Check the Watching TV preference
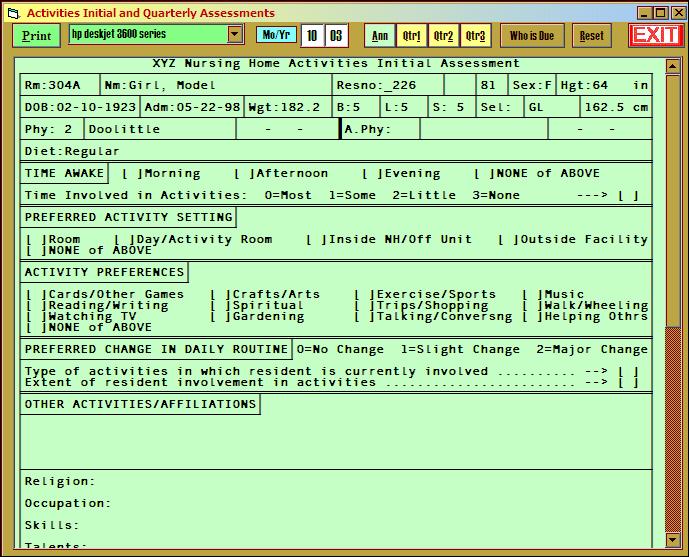 (x=36, y=316)
